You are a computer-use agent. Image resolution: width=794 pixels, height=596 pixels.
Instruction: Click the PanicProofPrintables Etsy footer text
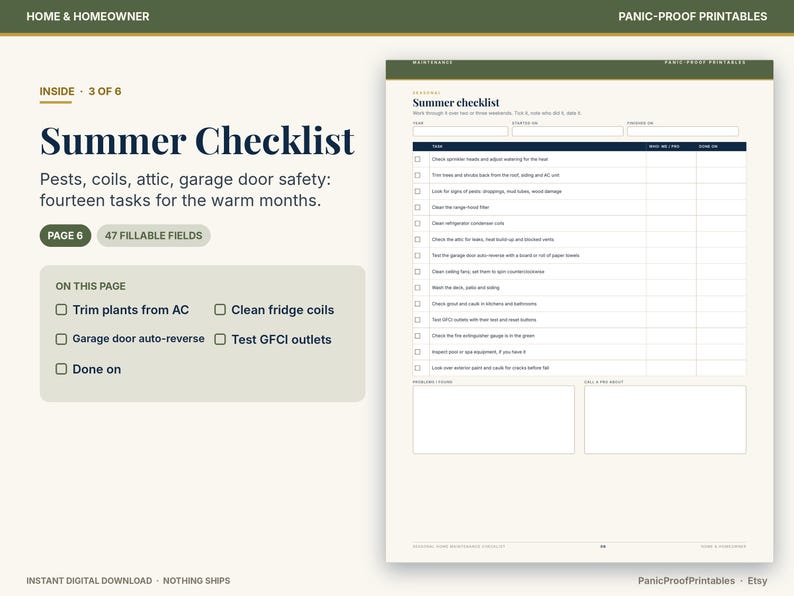click(702, 580)
